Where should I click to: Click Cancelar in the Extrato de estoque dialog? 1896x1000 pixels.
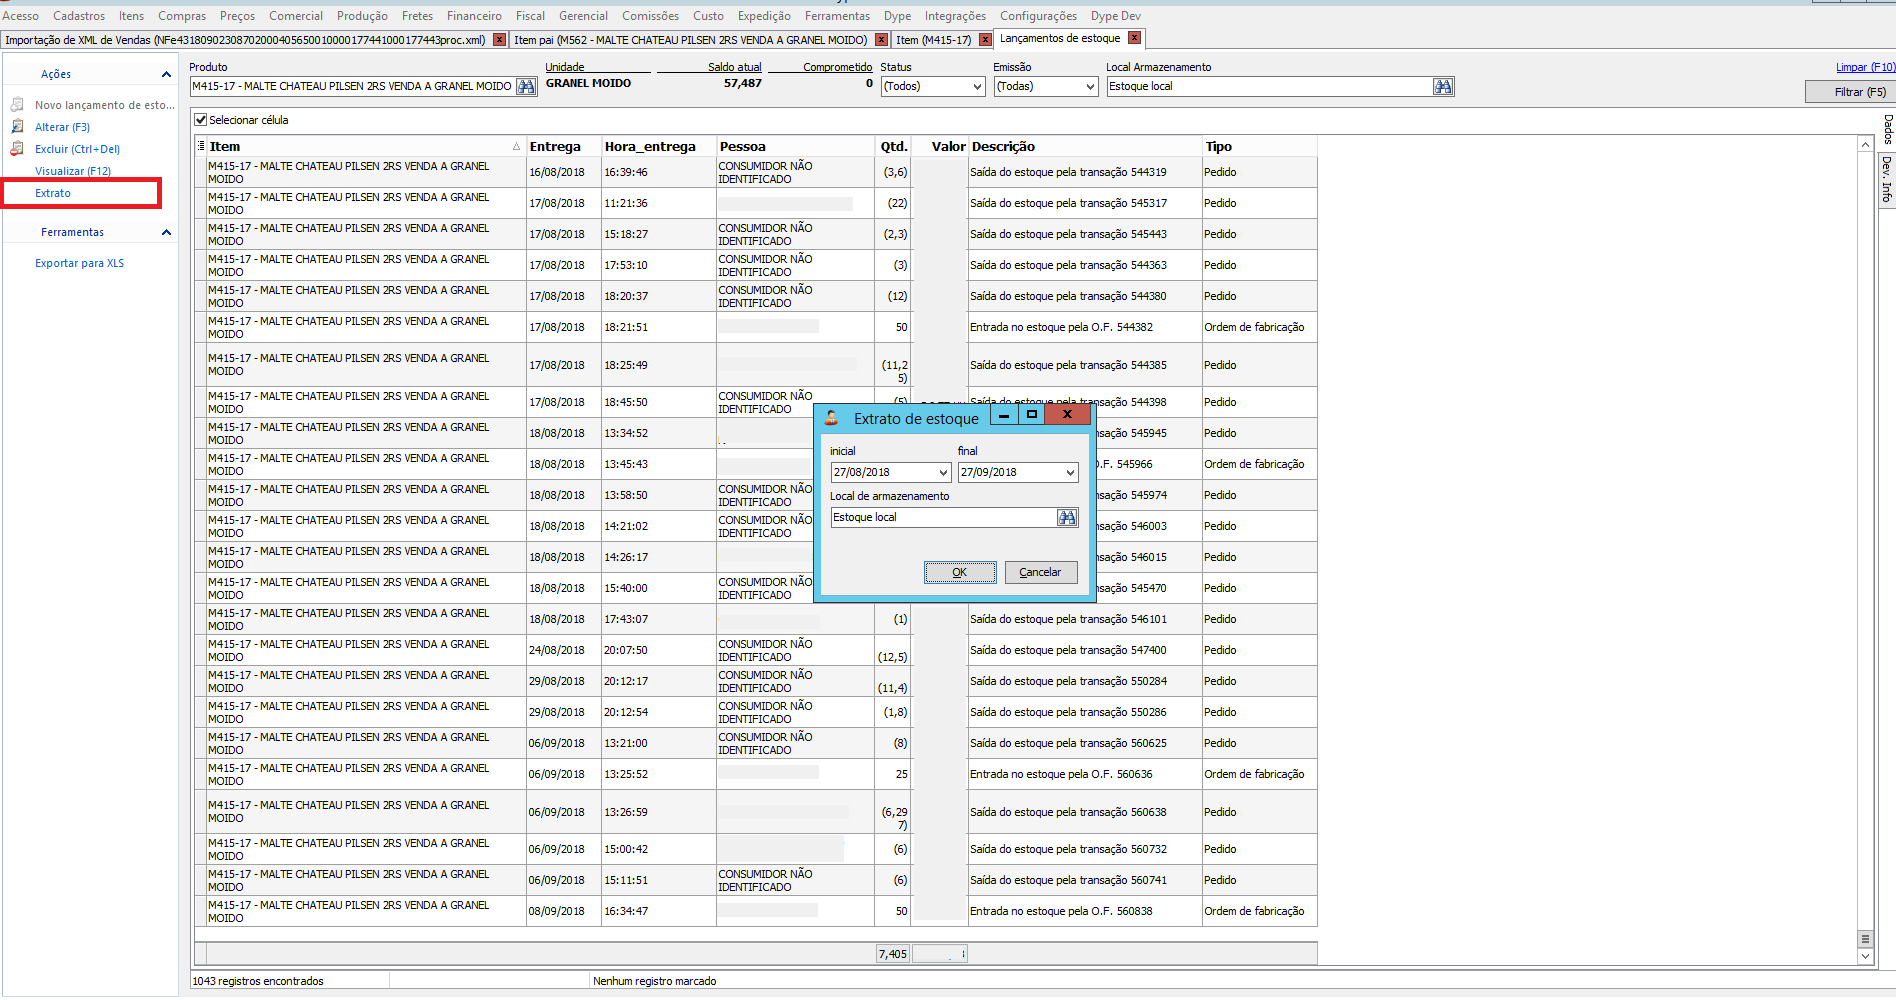click(1040, 573)
